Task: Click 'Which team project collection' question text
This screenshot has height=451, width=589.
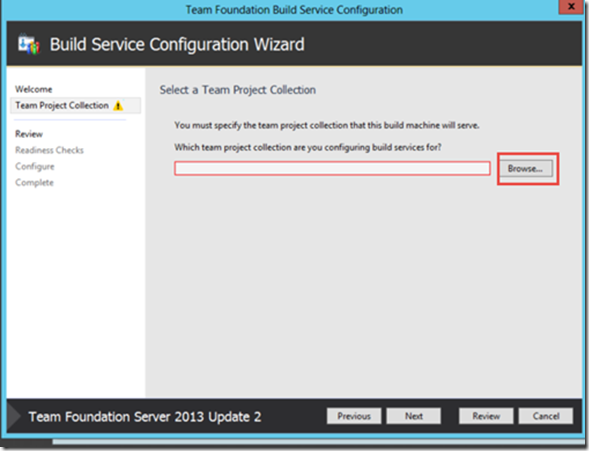Action: (x=308, y=147)
